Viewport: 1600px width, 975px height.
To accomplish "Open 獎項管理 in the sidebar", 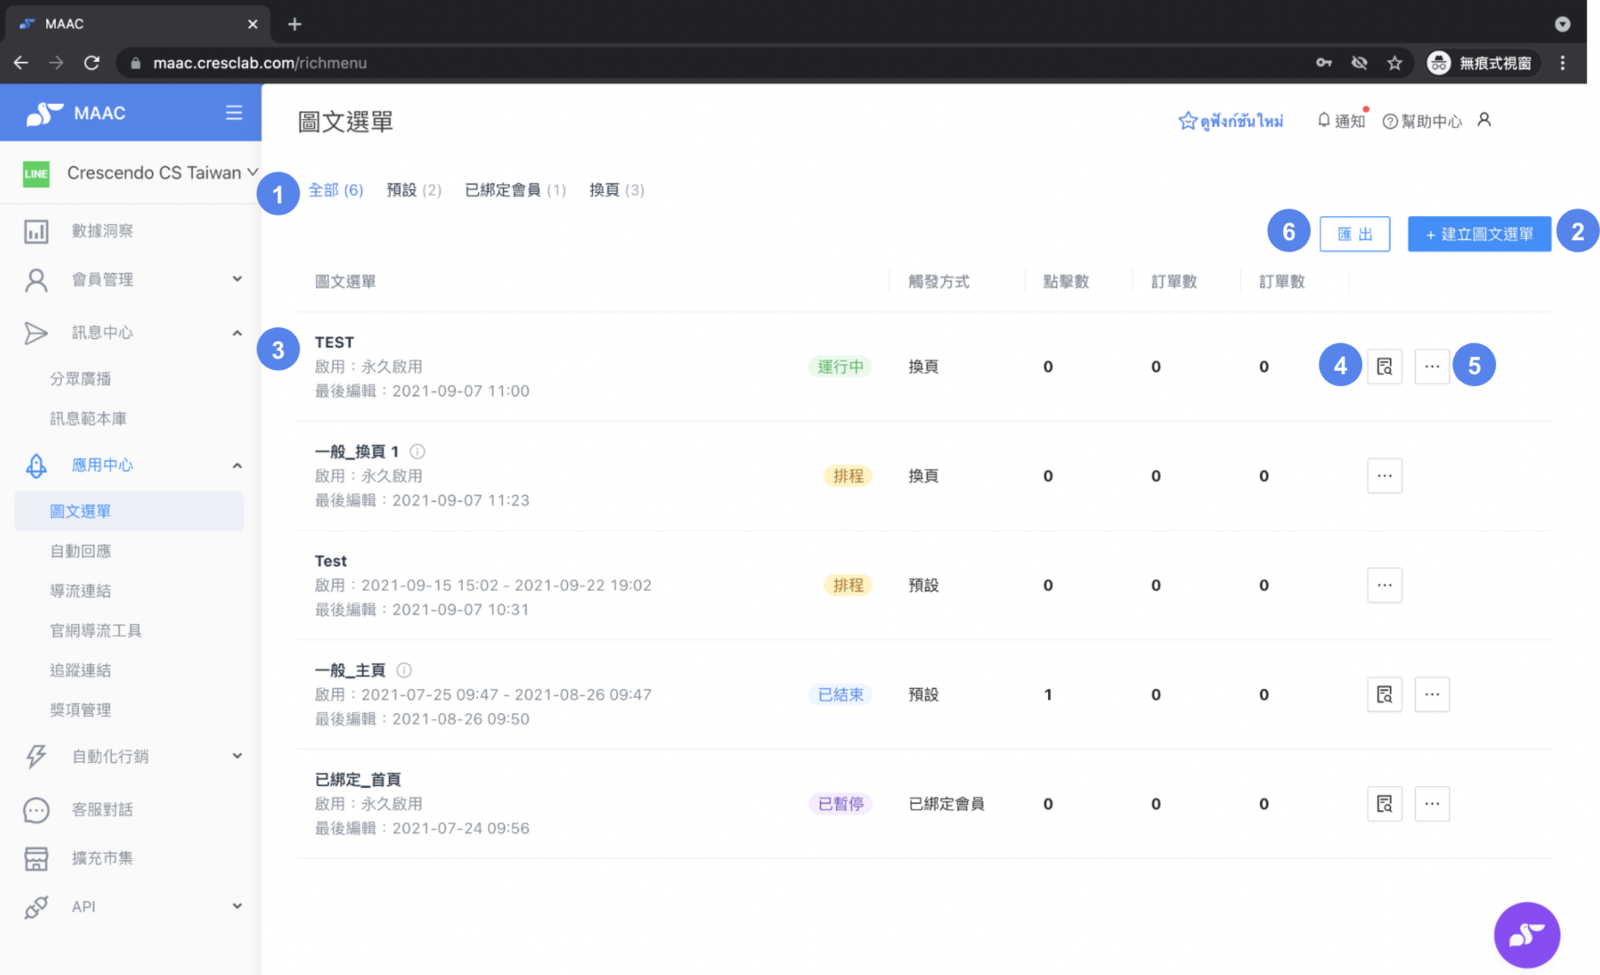I will (81, 710).
